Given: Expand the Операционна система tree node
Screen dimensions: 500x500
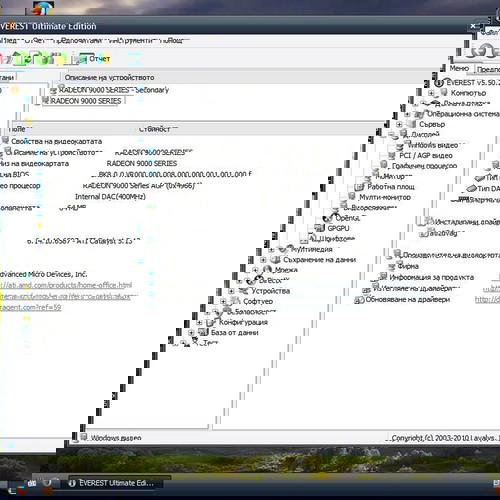Looking at the screenshot, I should coord(407,114).
